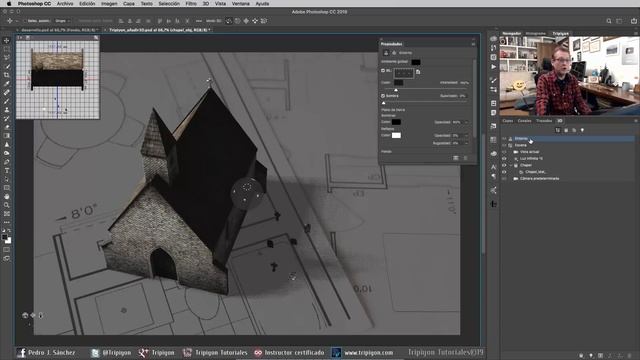
Task: Open the 3D panel flyout menu
Action: click(x=636, y=121)
